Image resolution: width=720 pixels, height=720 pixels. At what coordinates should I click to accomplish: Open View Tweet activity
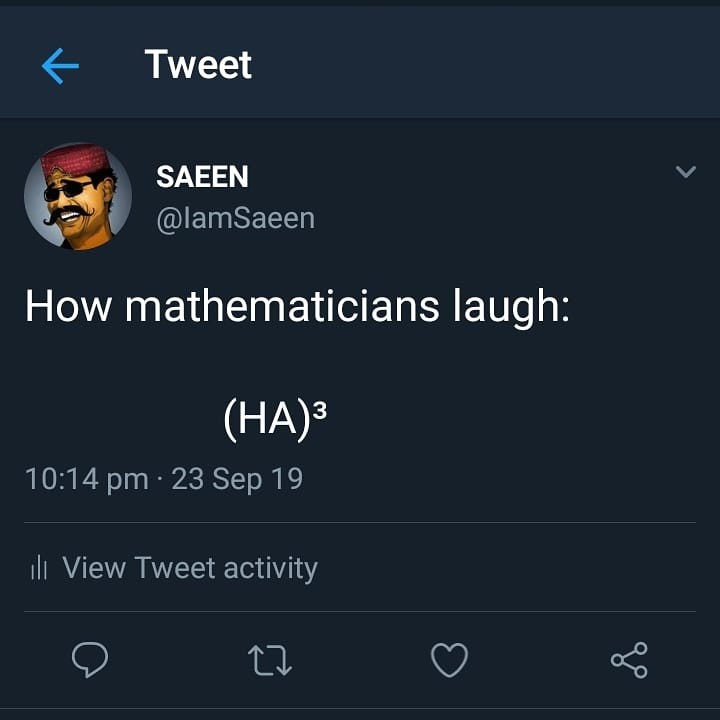click(x=189, y=568)
